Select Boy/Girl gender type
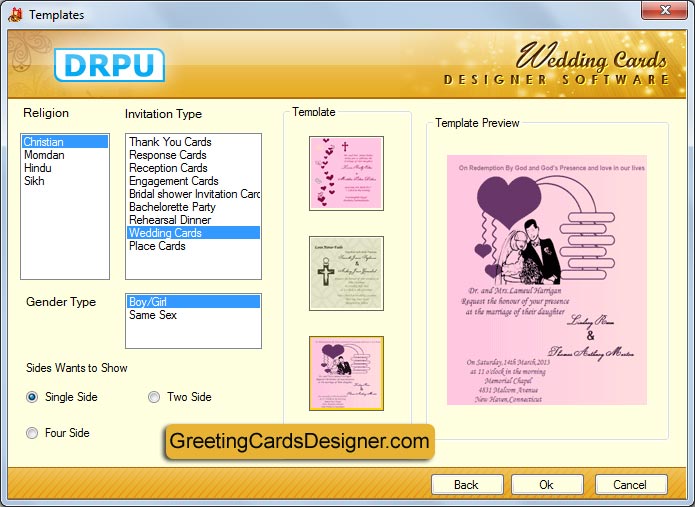Image resolution: width=695 pixels, height=507 pixels. coord(193,302)
